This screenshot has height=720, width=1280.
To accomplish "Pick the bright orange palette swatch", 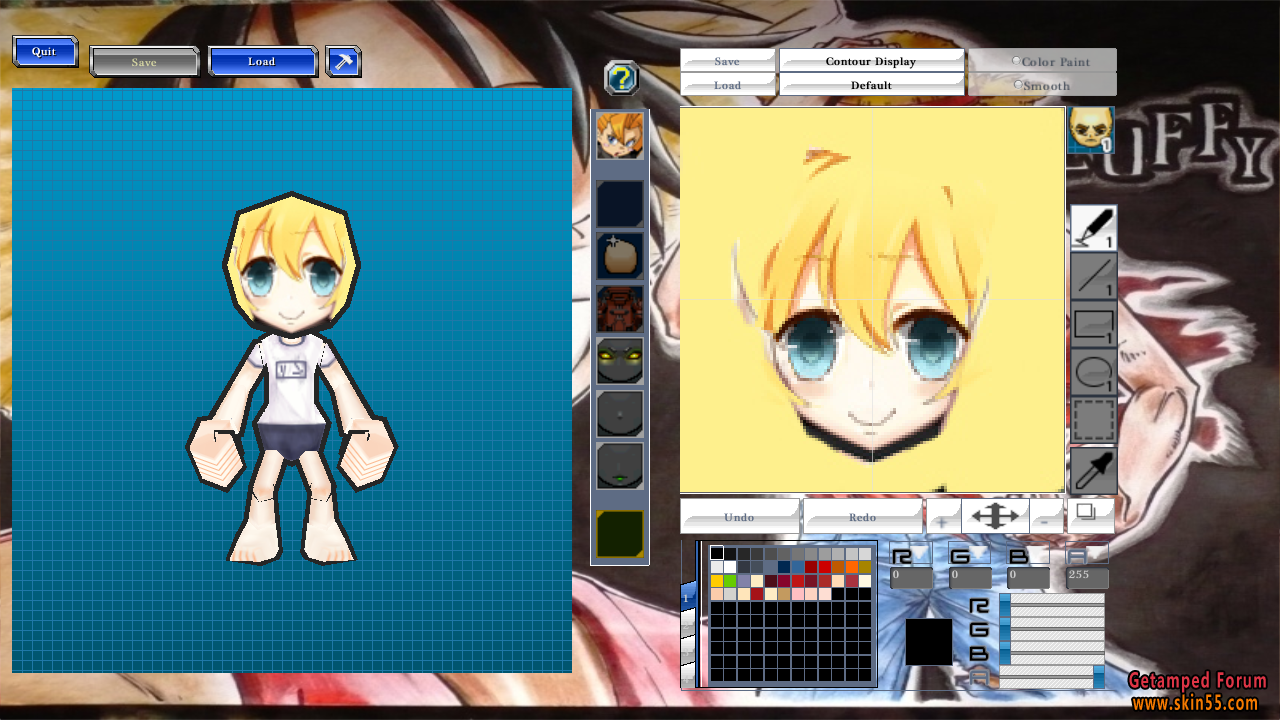I will (x=852, y=567).
